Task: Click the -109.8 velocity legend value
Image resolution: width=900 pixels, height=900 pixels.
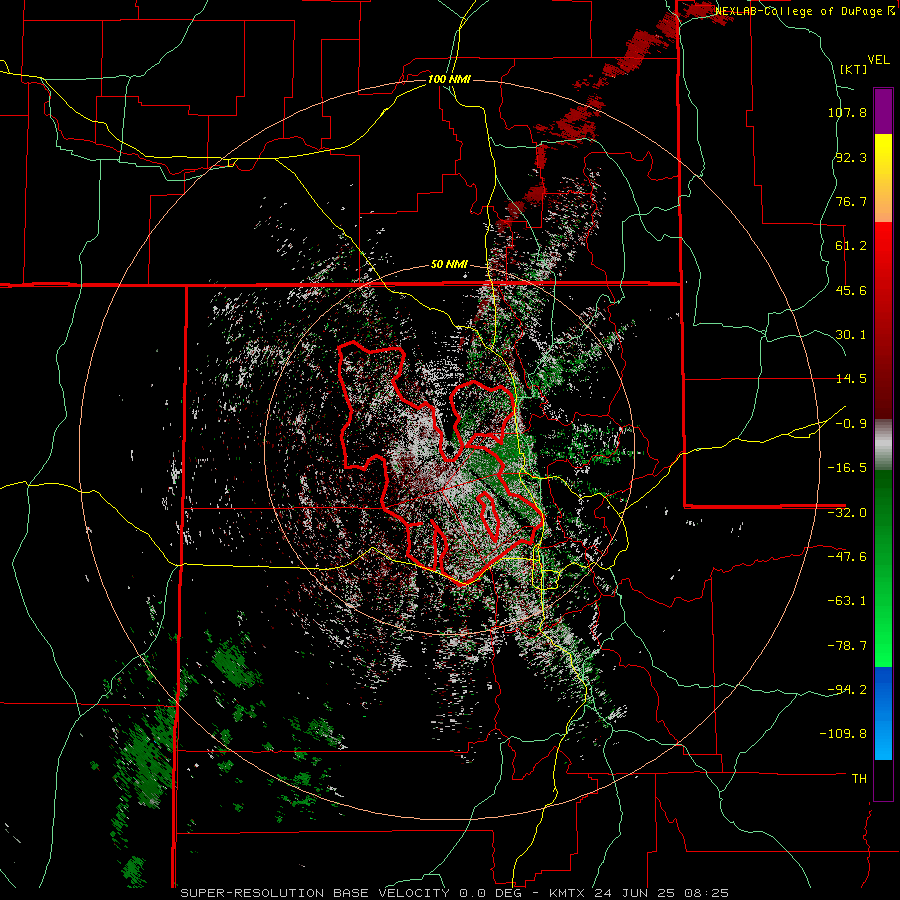Action: [843, 734]
